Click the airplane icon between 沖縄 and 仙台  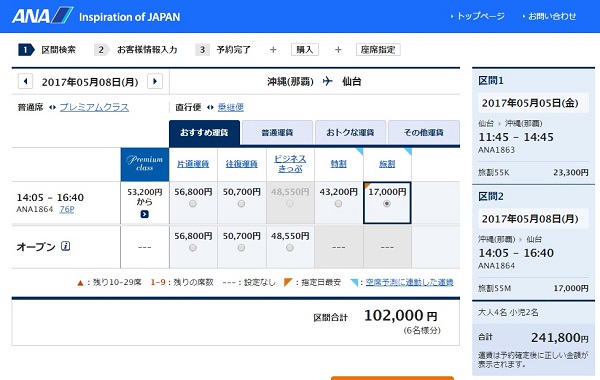pyautogui.click(x=328, y=81)
